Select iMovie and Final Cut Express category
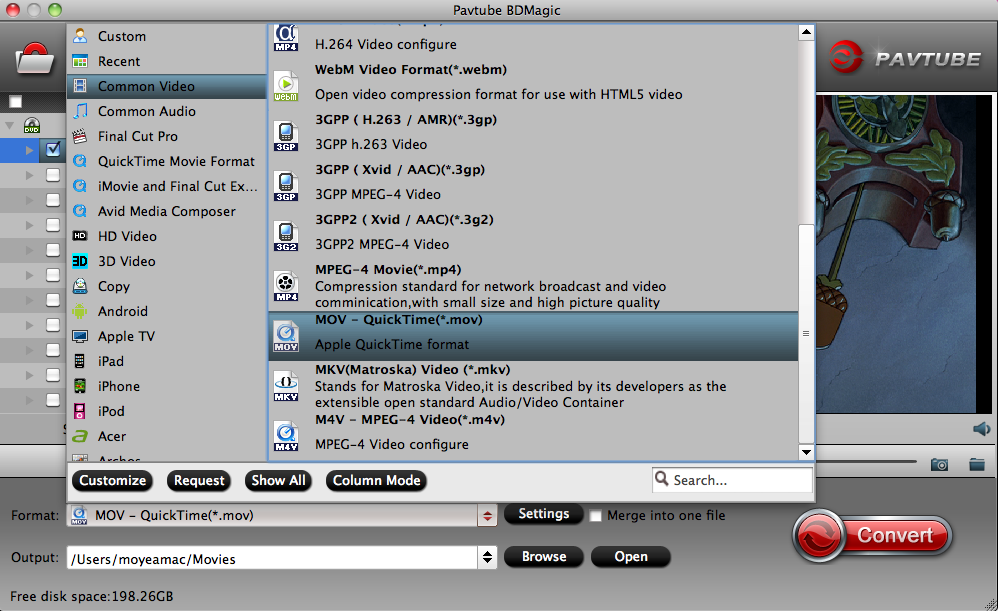This screenshot has width=998, height=611. click(167, 186)
